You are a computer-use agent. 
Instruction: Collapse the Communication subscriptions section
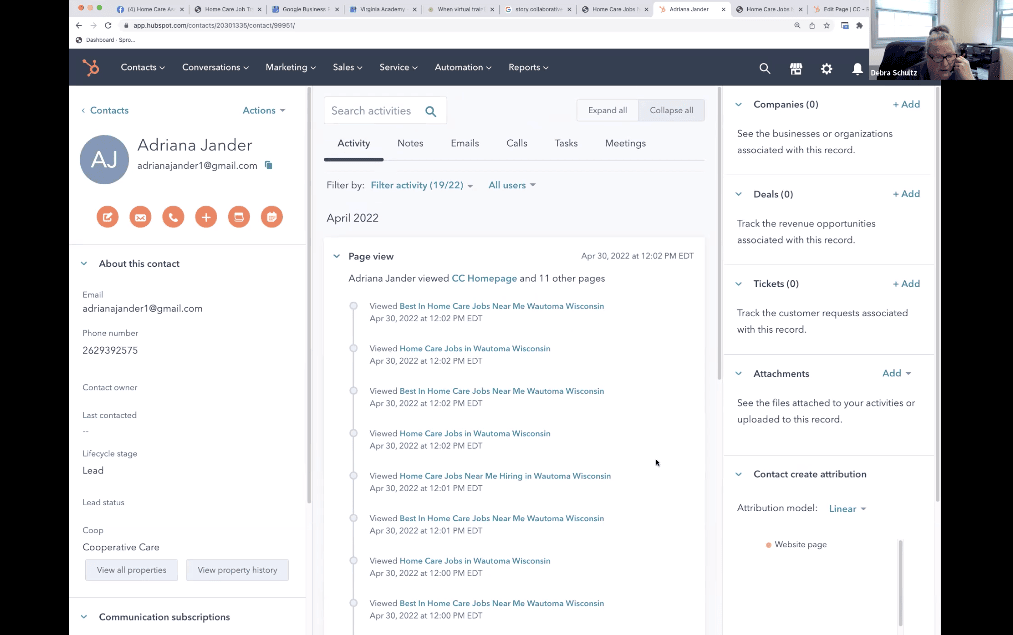coord(84,617)
